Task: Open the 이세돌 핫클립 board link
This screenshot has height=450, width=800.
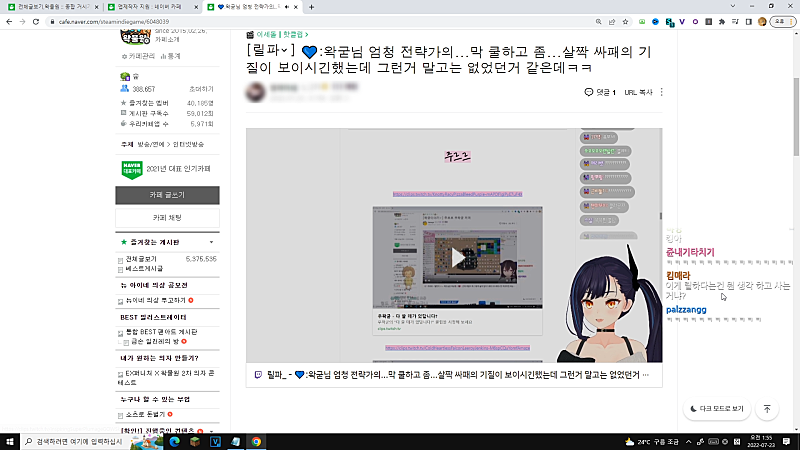Action: pyautogui.click(x=282, y=35)
